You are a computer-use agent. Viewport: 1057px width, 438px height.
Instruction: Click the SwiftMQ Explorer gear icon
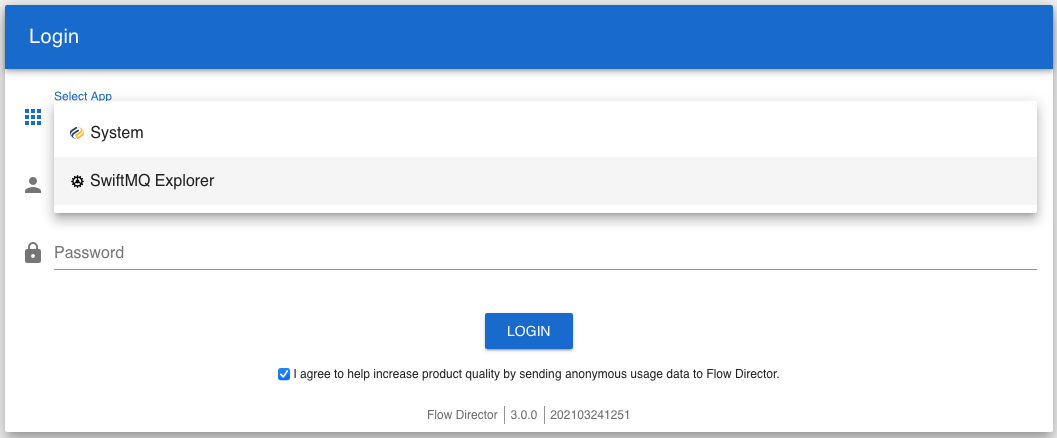point(77,182)
